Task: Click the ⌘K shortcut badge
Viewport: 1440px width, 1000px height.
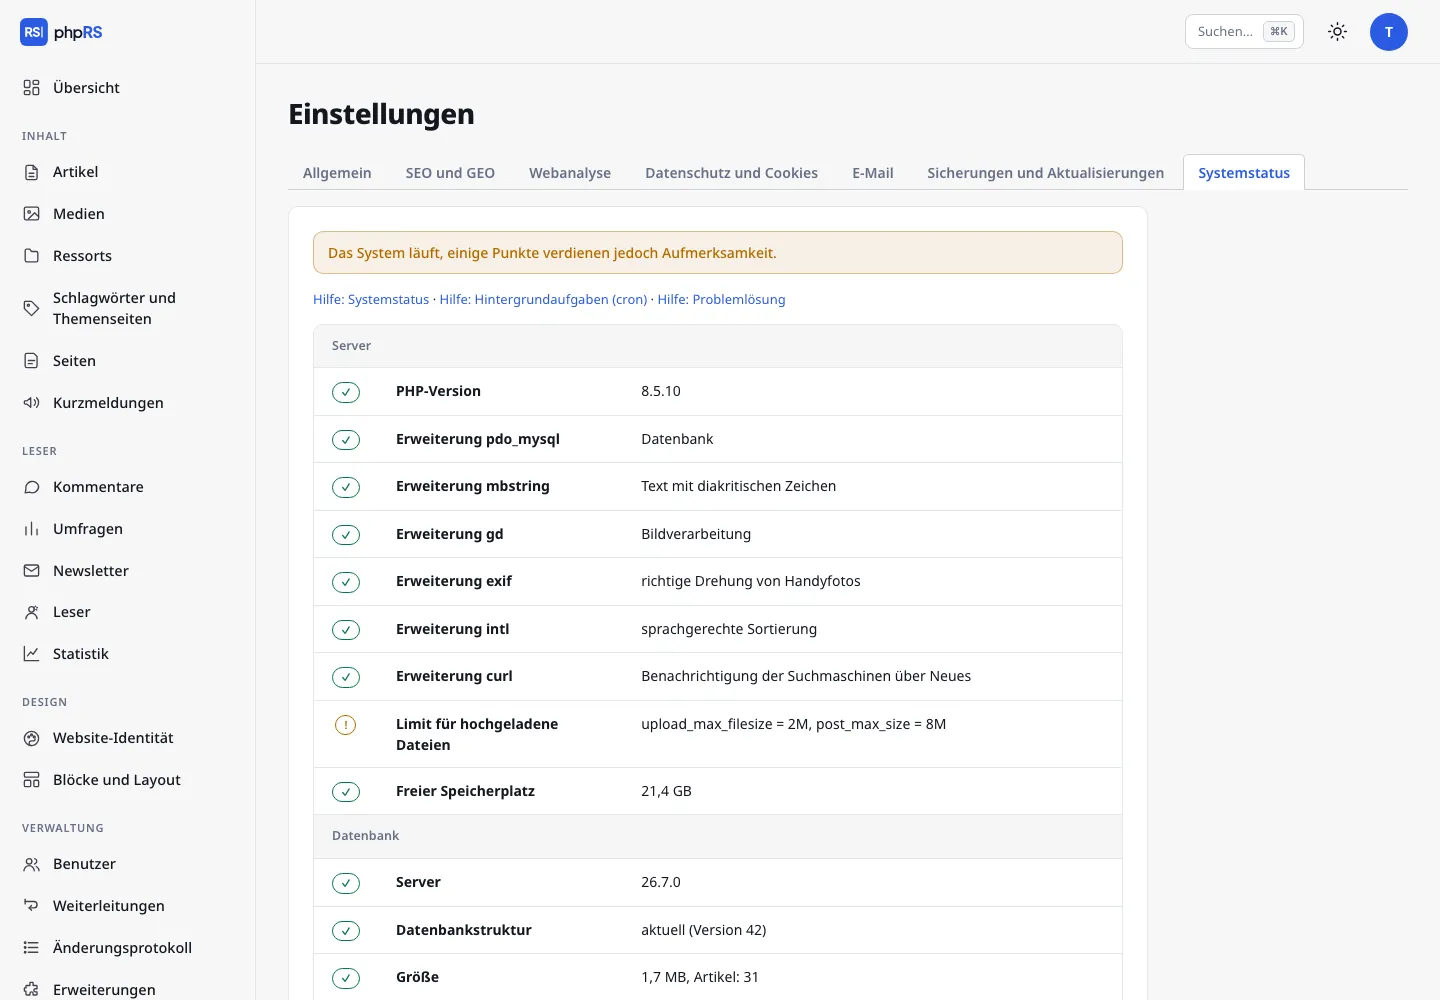Action: (1279, 32)
